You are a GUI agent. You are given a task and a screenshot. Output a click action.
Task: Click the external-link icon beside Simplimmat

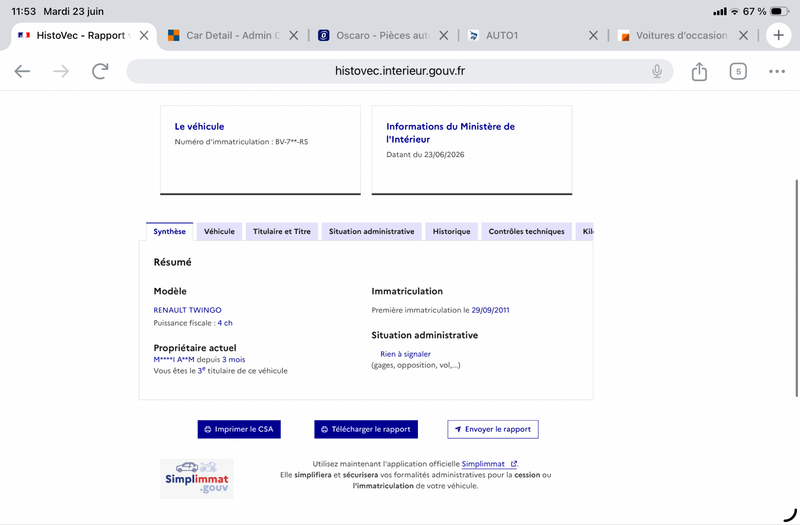(514, 464)
